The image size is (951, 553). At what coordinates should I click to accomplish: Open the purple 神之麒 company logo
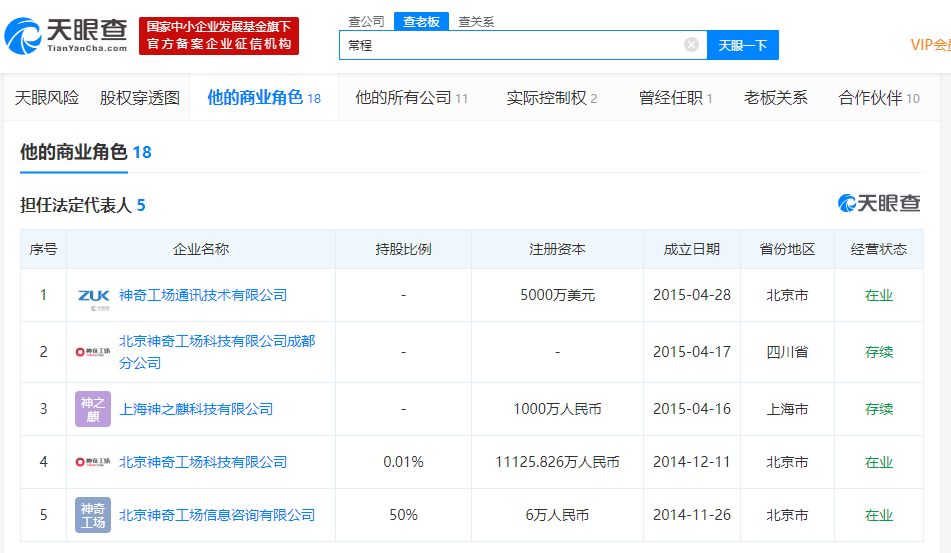pyautogui.click(x=93, y=409)
